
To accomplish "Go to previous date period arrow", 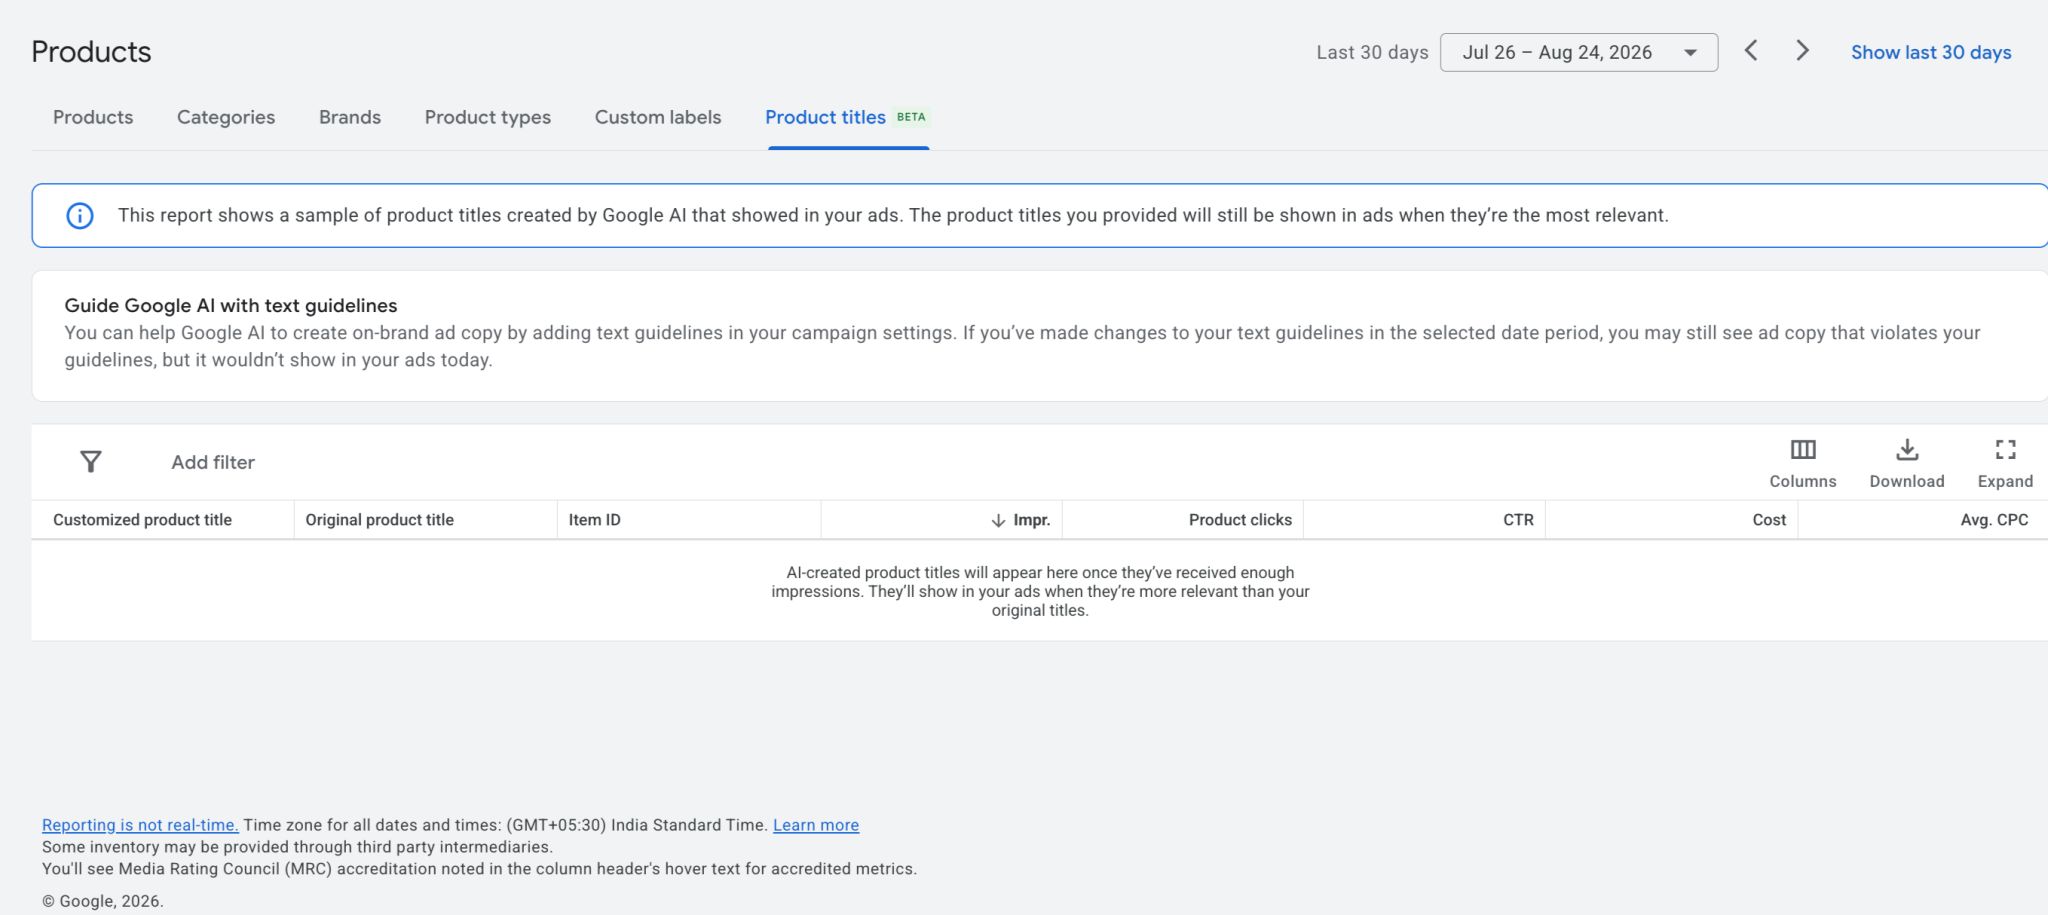I will 1751,51.
